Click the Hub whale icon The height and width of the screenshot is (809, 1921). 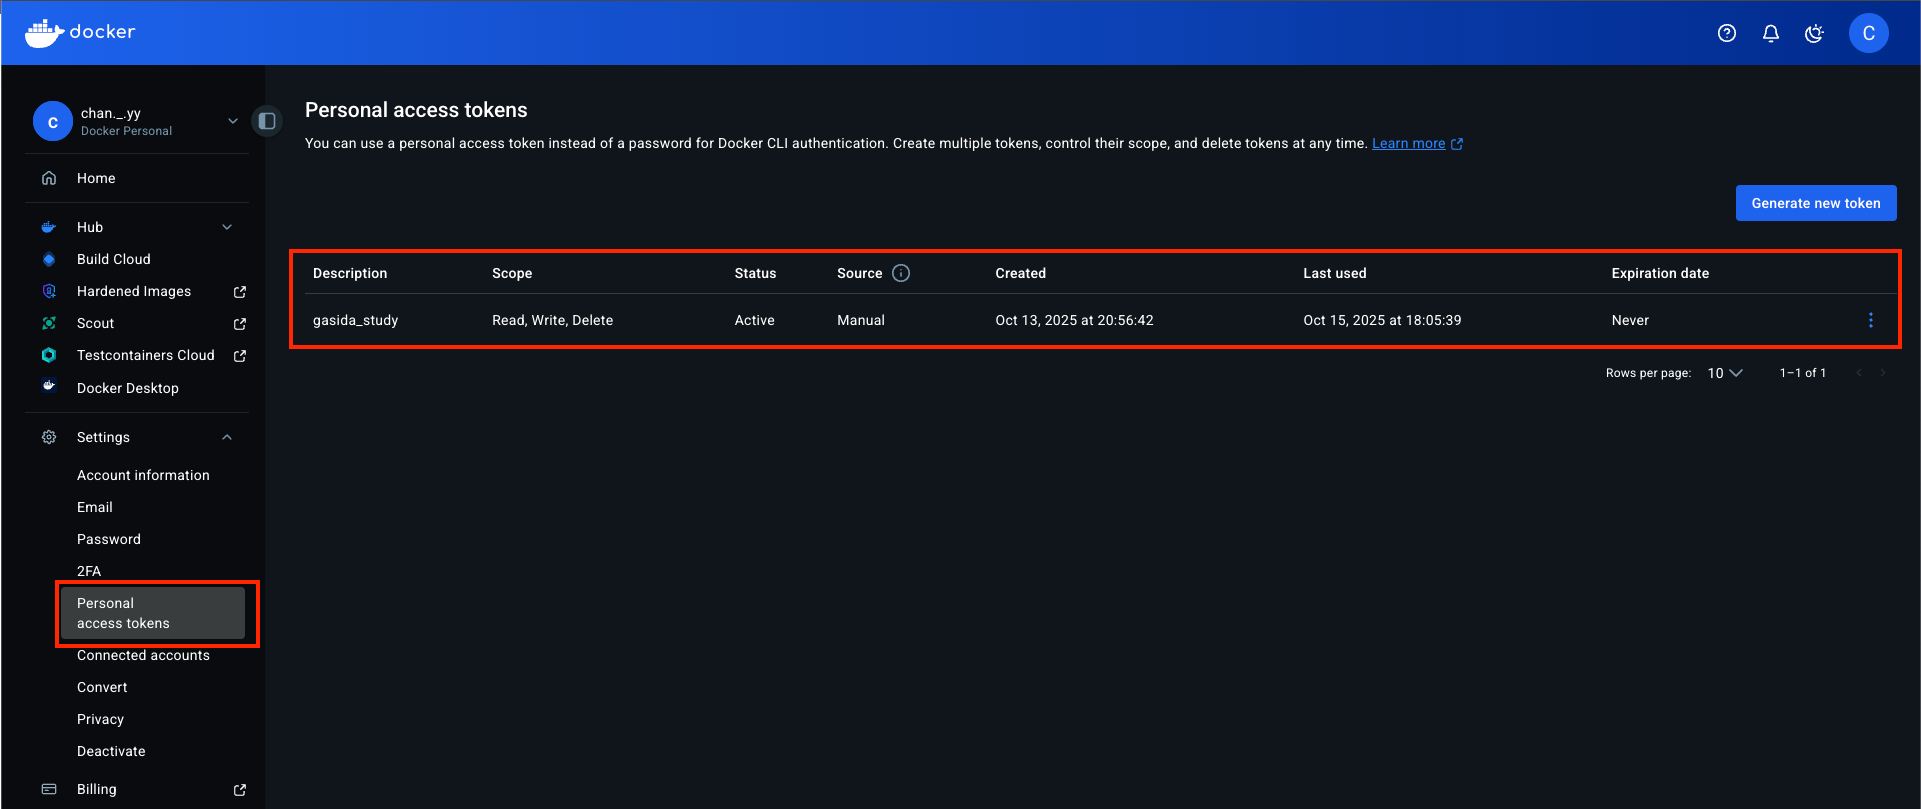click(x=49, y=227)
